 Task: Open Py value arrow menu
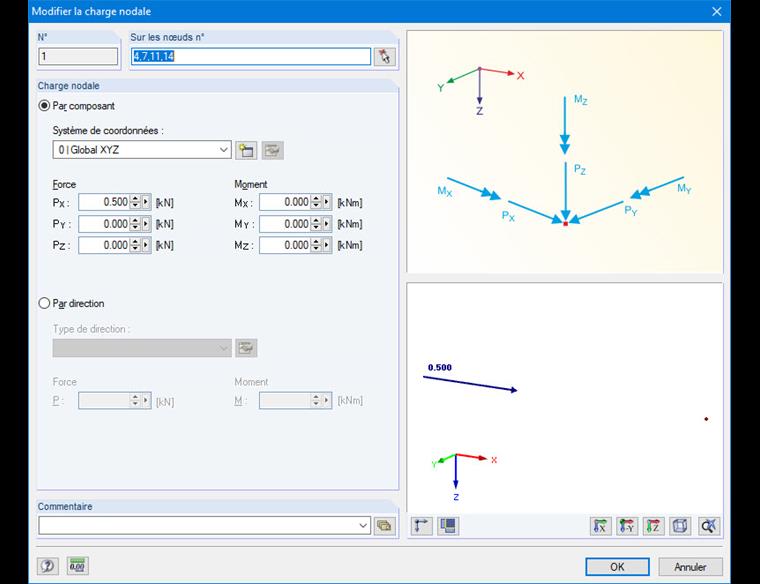coord(146,224)
